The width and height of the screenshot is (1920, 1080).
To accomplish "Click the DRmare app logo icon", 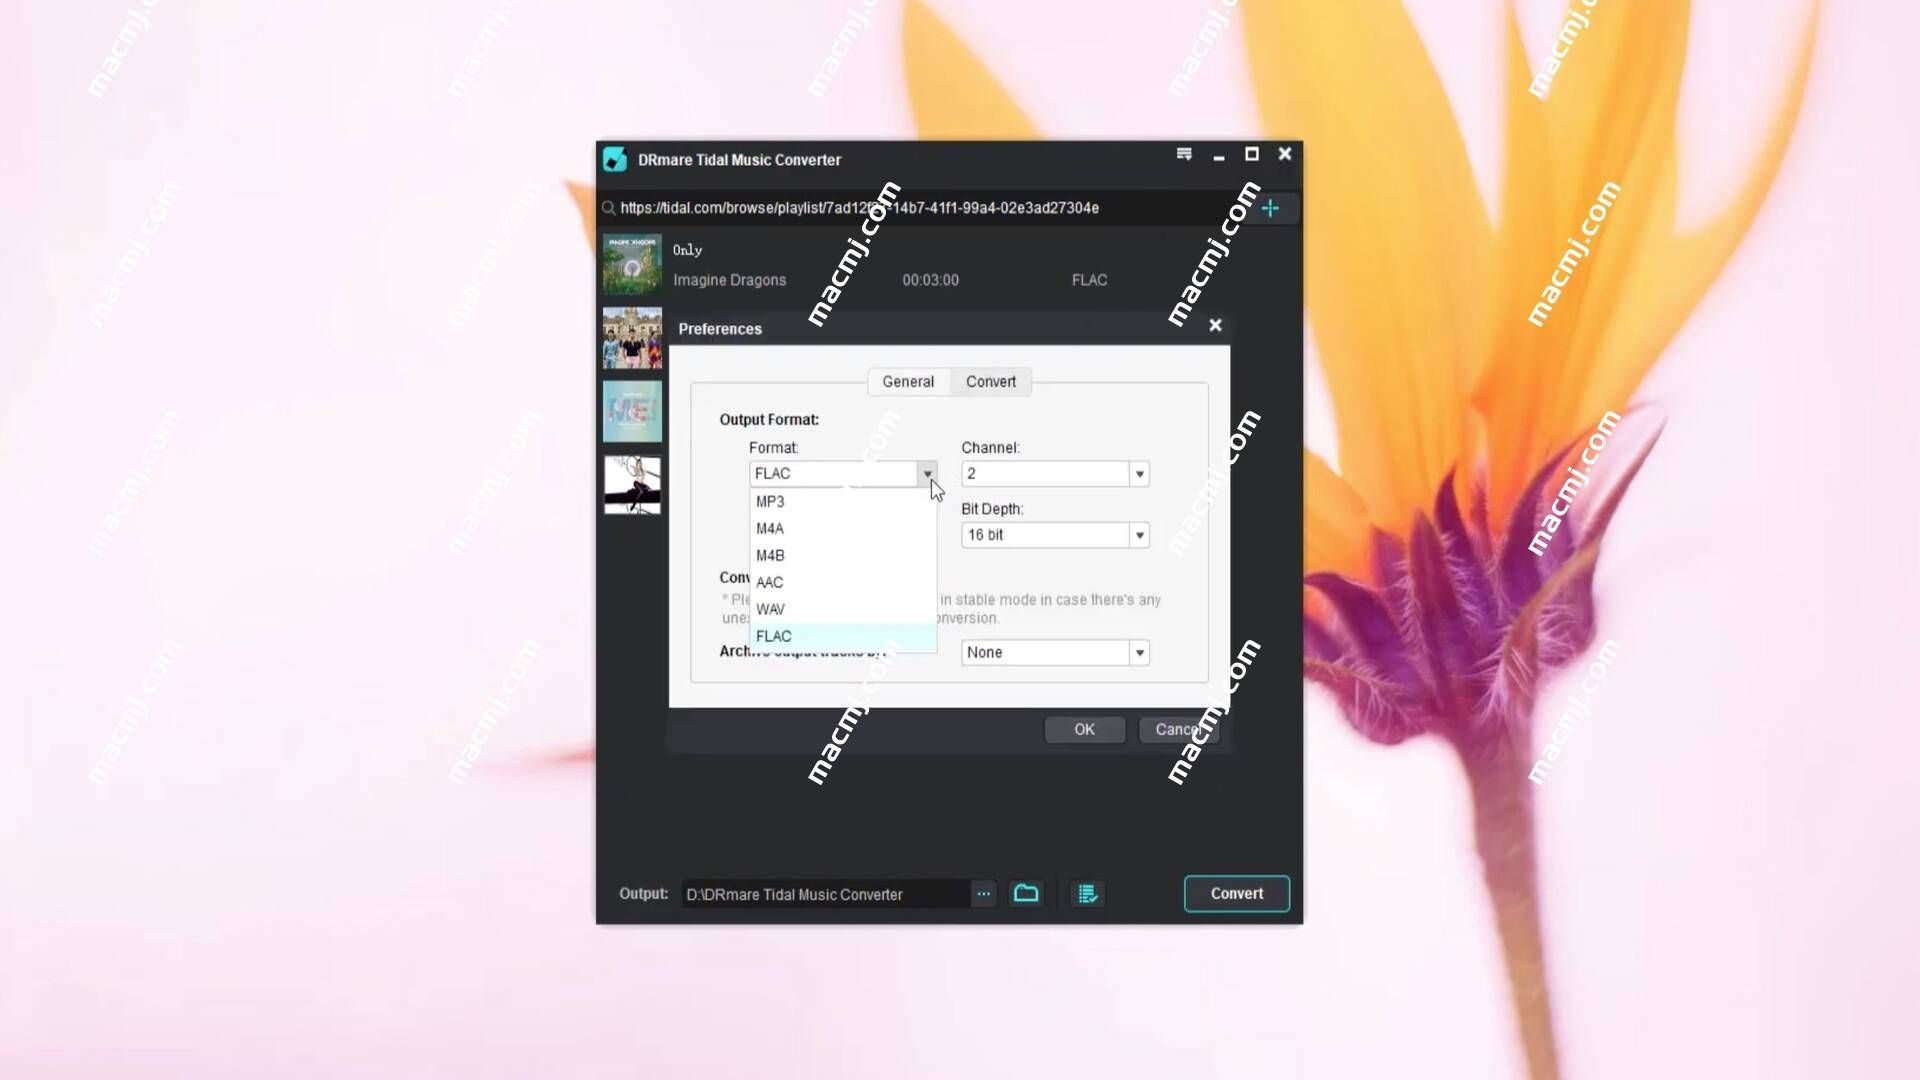I will [615, 160].
